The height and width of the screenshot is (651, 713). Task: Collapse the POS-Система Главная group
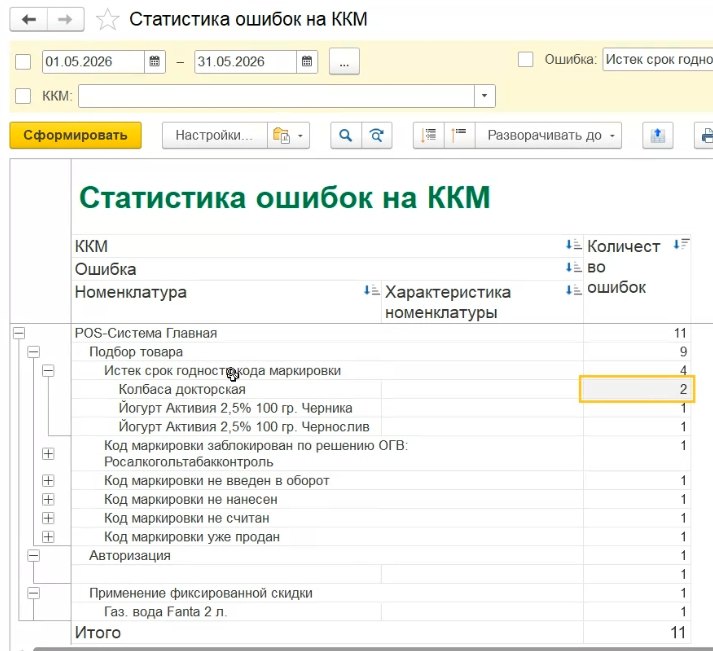pyautogui.click(x=19, y=333)
